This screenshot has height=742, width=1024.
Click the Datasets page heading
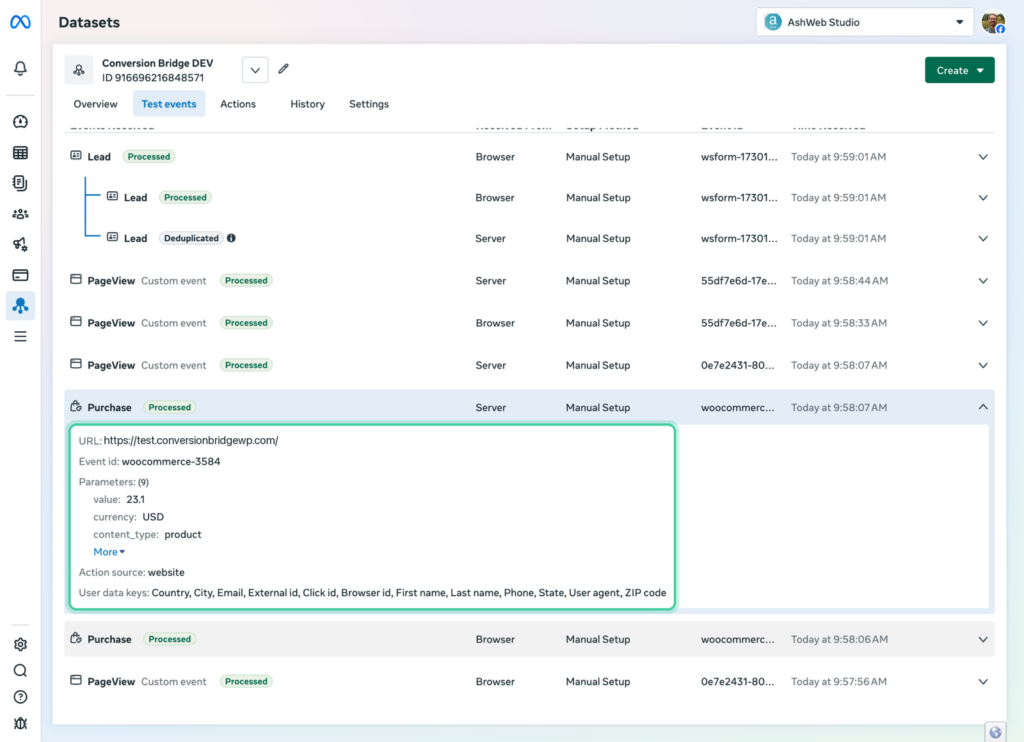point(89,22)
